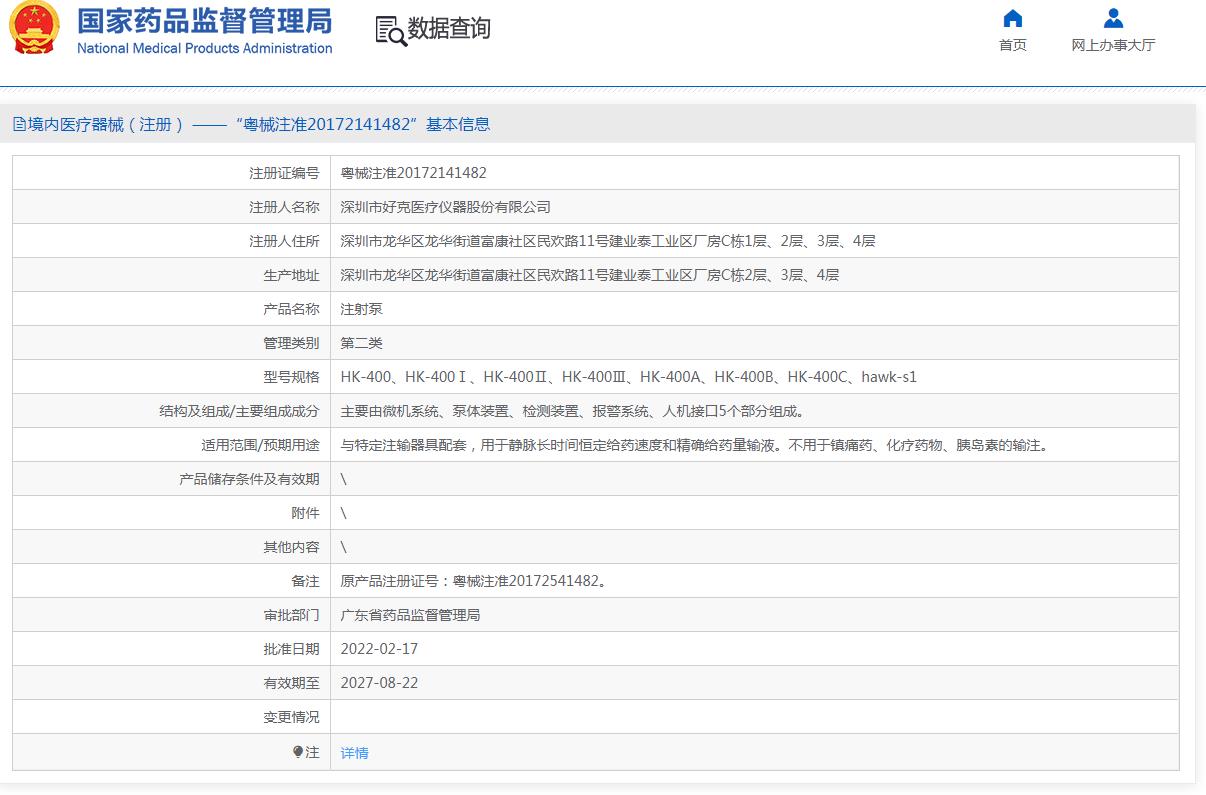1206x795 pixels.
Task: Select the 生产地址 label
Action: click(x=291, y=275)
